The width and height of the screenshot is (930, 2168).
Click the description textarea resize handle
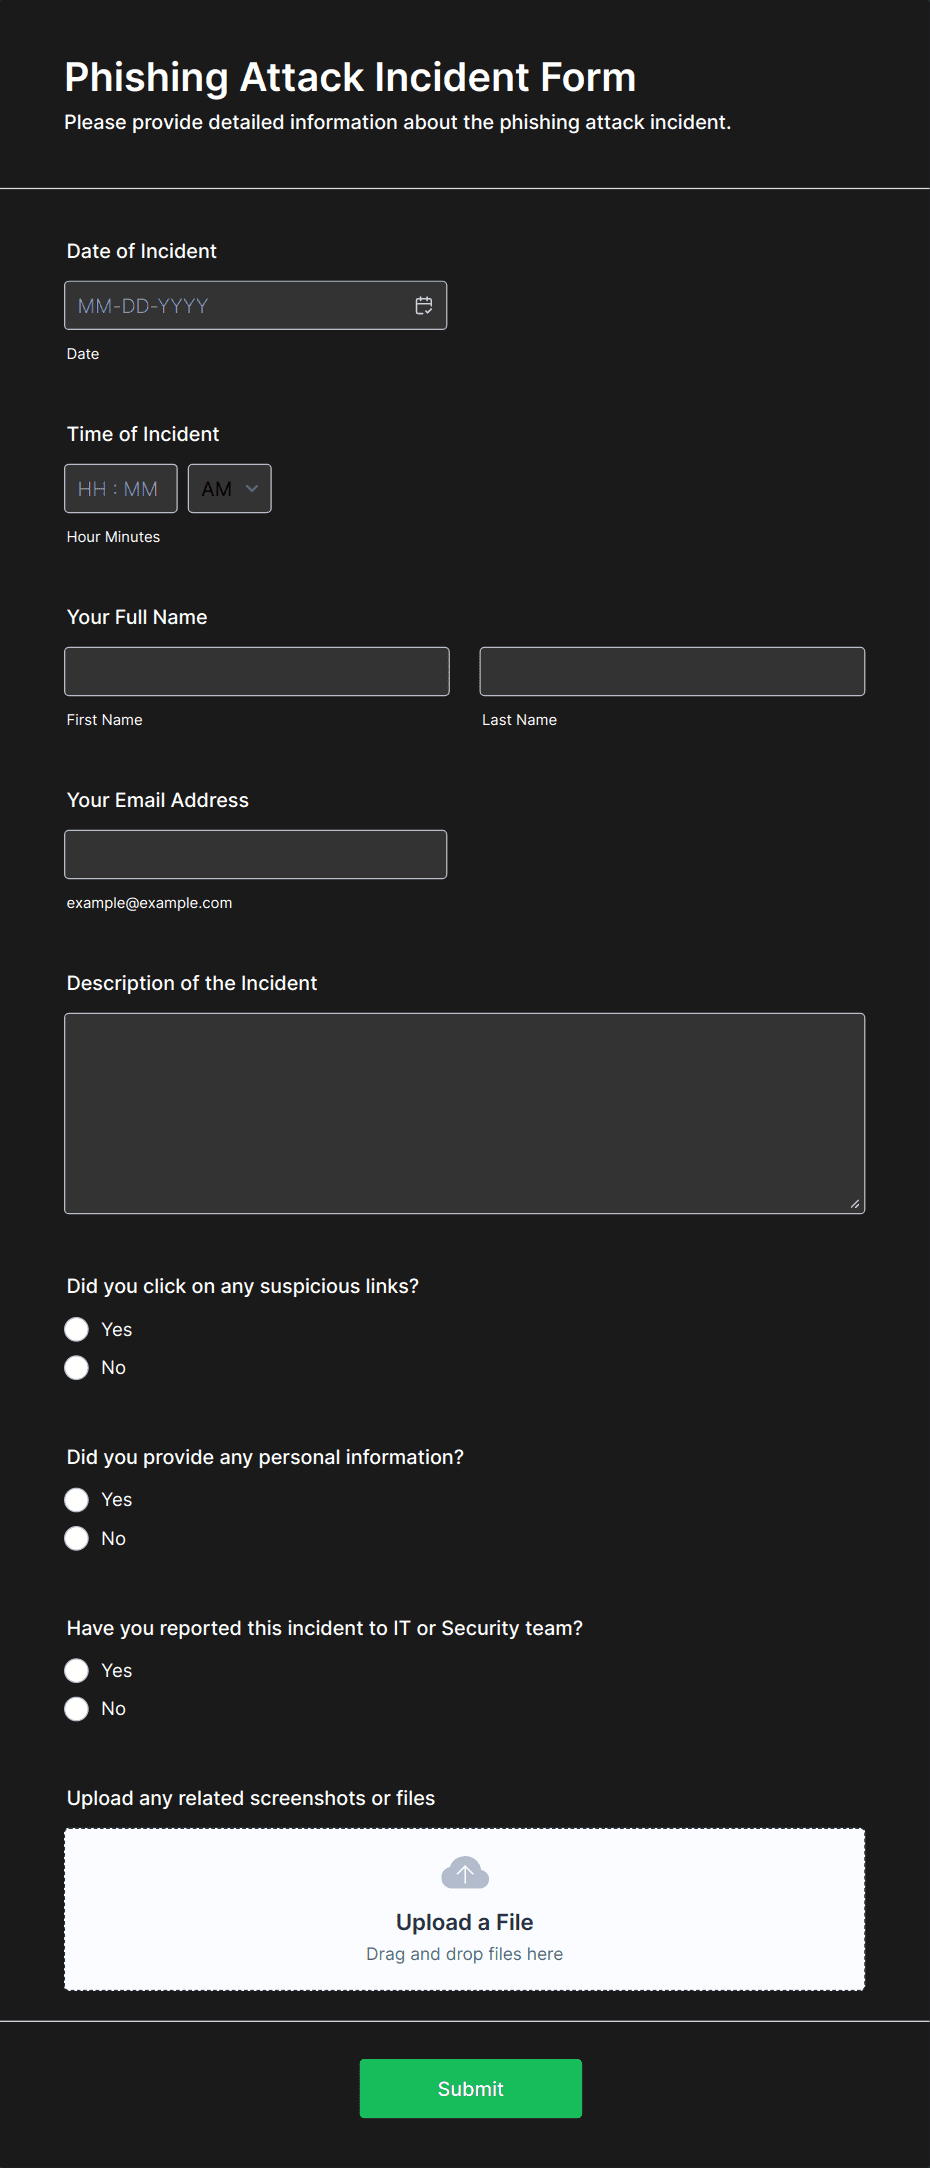[855, 1204]
